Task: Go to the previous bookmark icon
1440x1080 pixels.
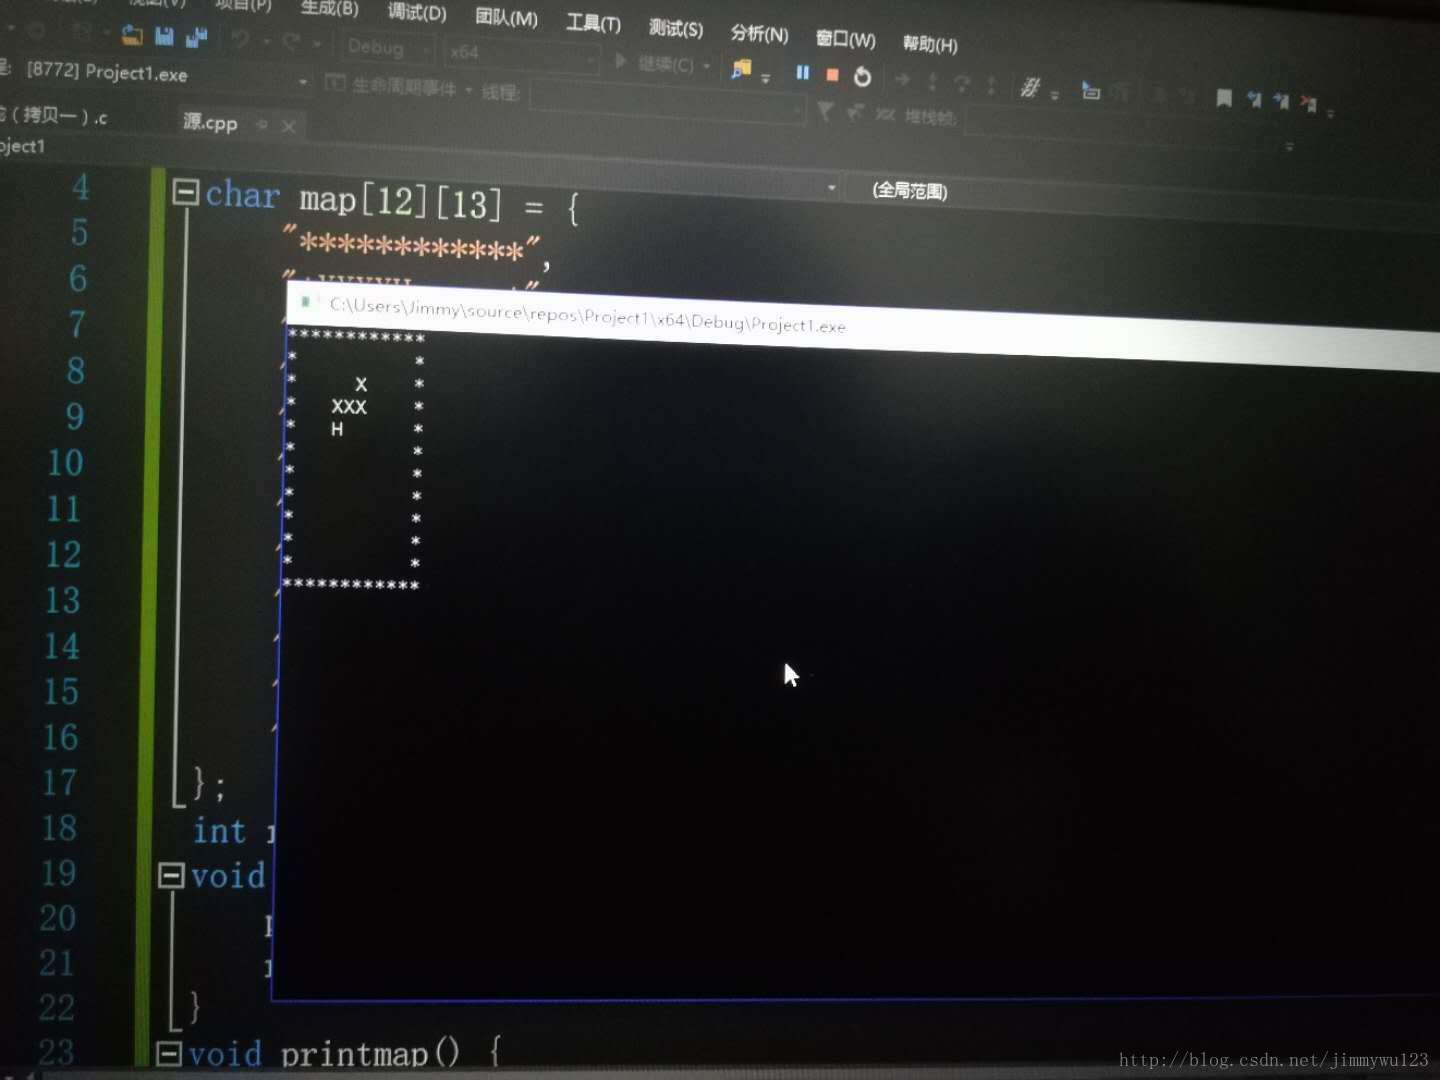Action: tap(1254, 99)
